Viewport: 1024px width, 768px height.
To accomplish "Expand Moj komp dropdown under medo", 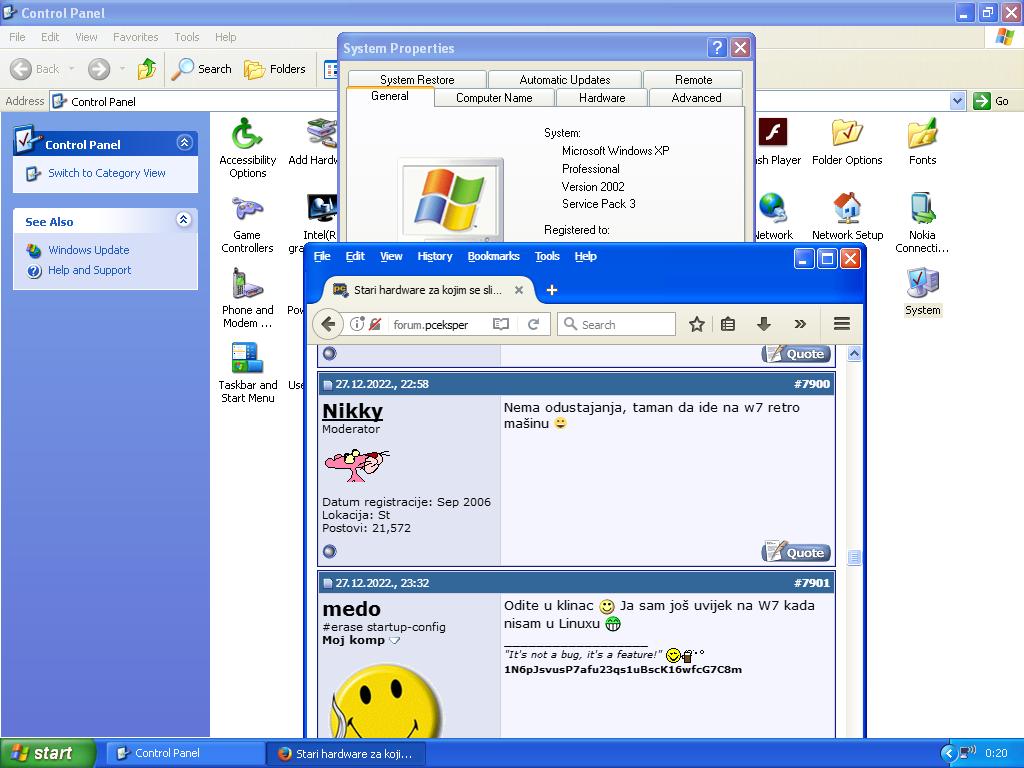I will click(x=394, y=641).
